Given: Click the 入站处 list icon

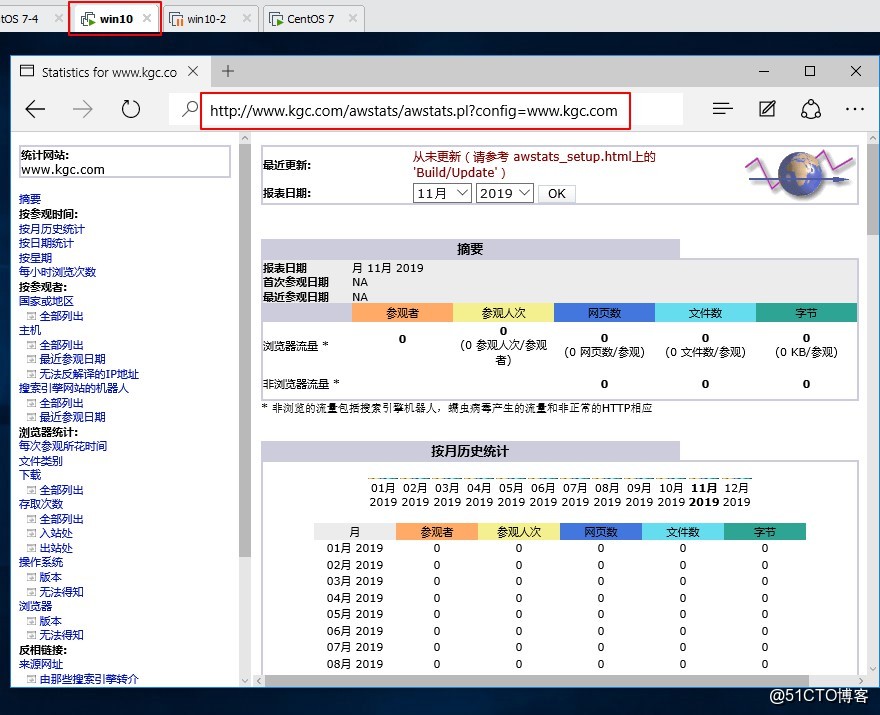Looking at the screenshot, I should (x=31, y=533).
